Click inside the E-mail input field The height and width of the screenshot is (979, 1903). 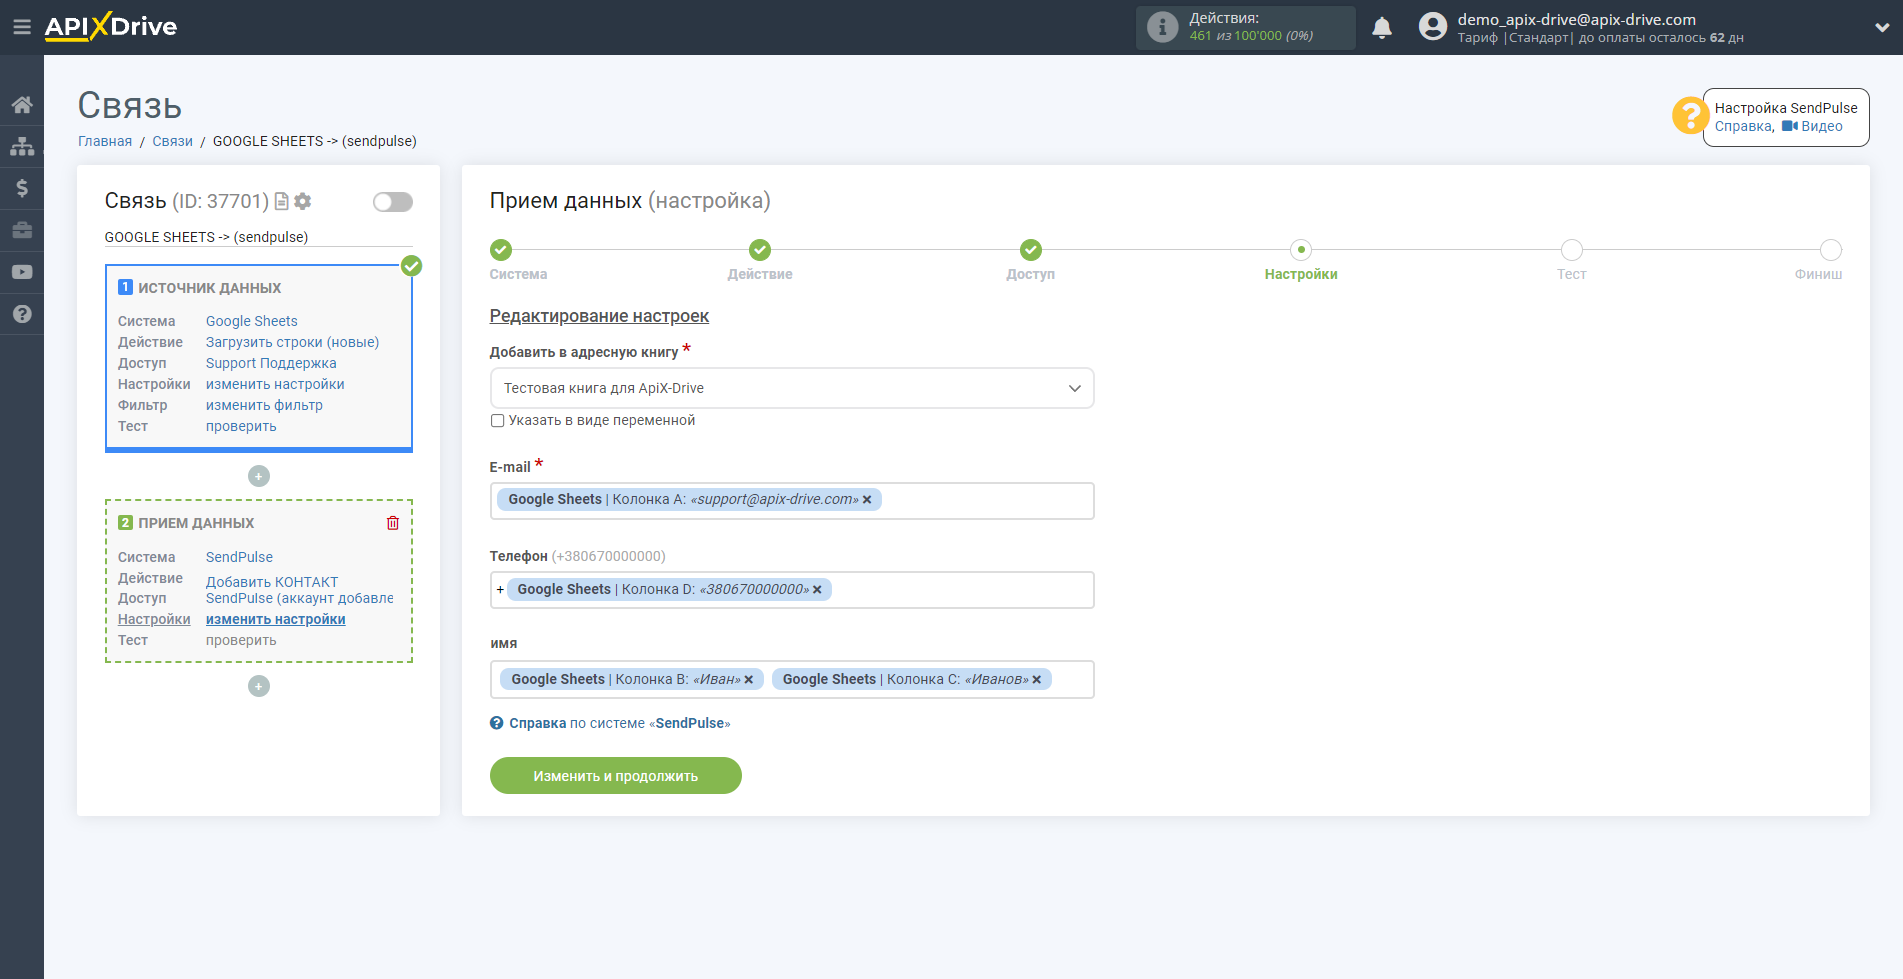tap(792, 501)
